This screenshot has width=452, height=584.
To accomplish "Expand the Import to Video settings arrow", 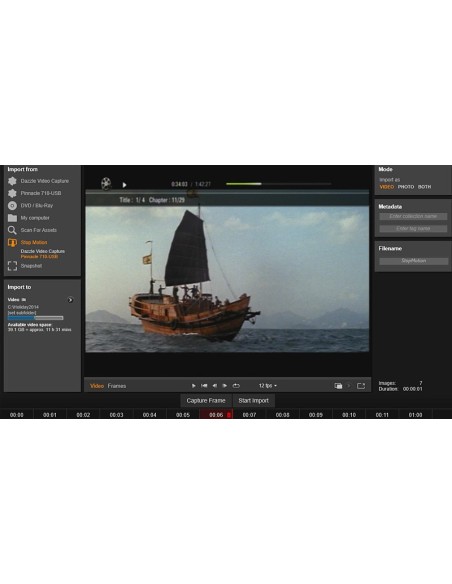I will click(70, 300).
